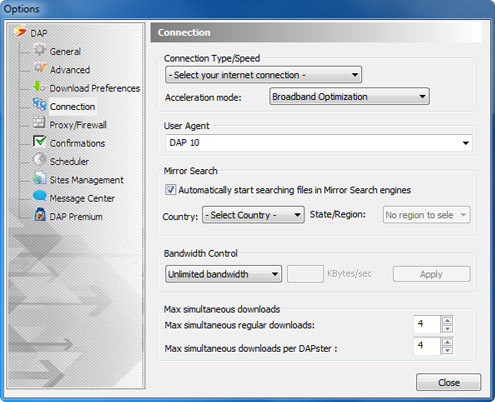This screenshot has height=402, width=495.
Task: Click the 'Country:' label
Action: pos(180,217)
